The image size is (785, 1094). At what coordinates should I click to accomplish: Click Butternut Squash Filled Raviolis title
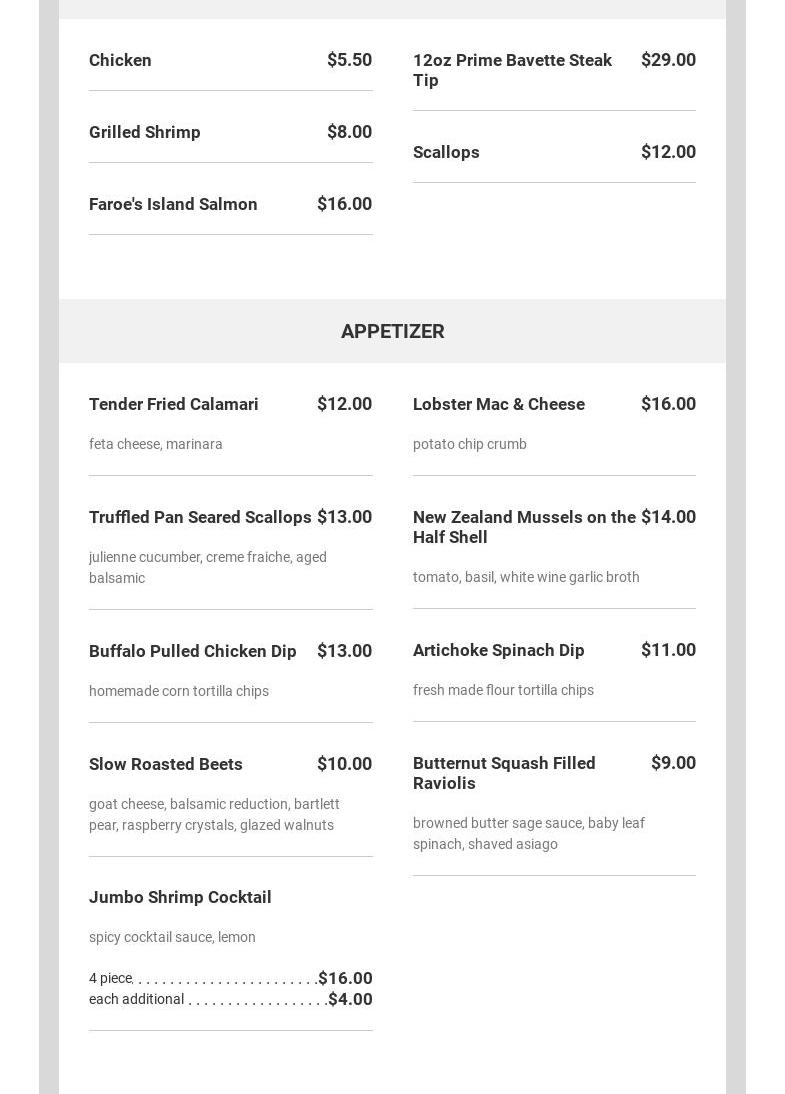pyautogui.click(x=504, y=773)
